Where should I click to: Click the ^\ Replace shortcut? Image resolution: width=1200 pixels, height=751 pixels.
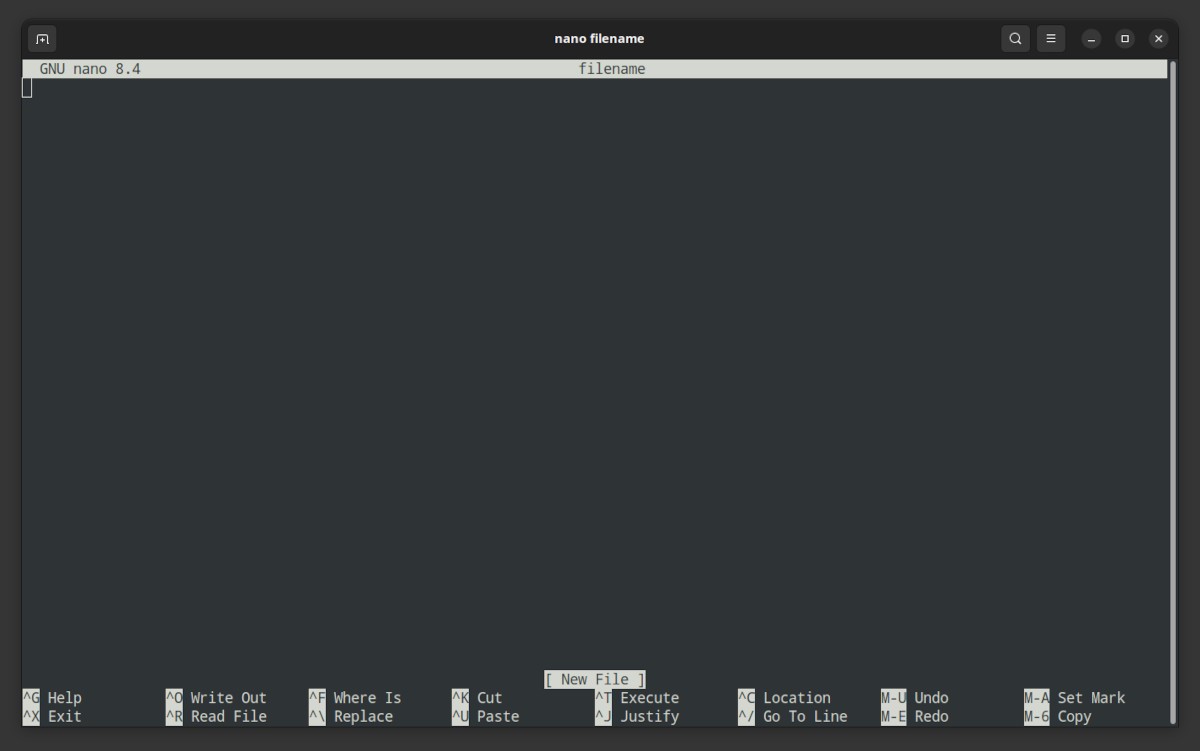[x=351, y=716]
